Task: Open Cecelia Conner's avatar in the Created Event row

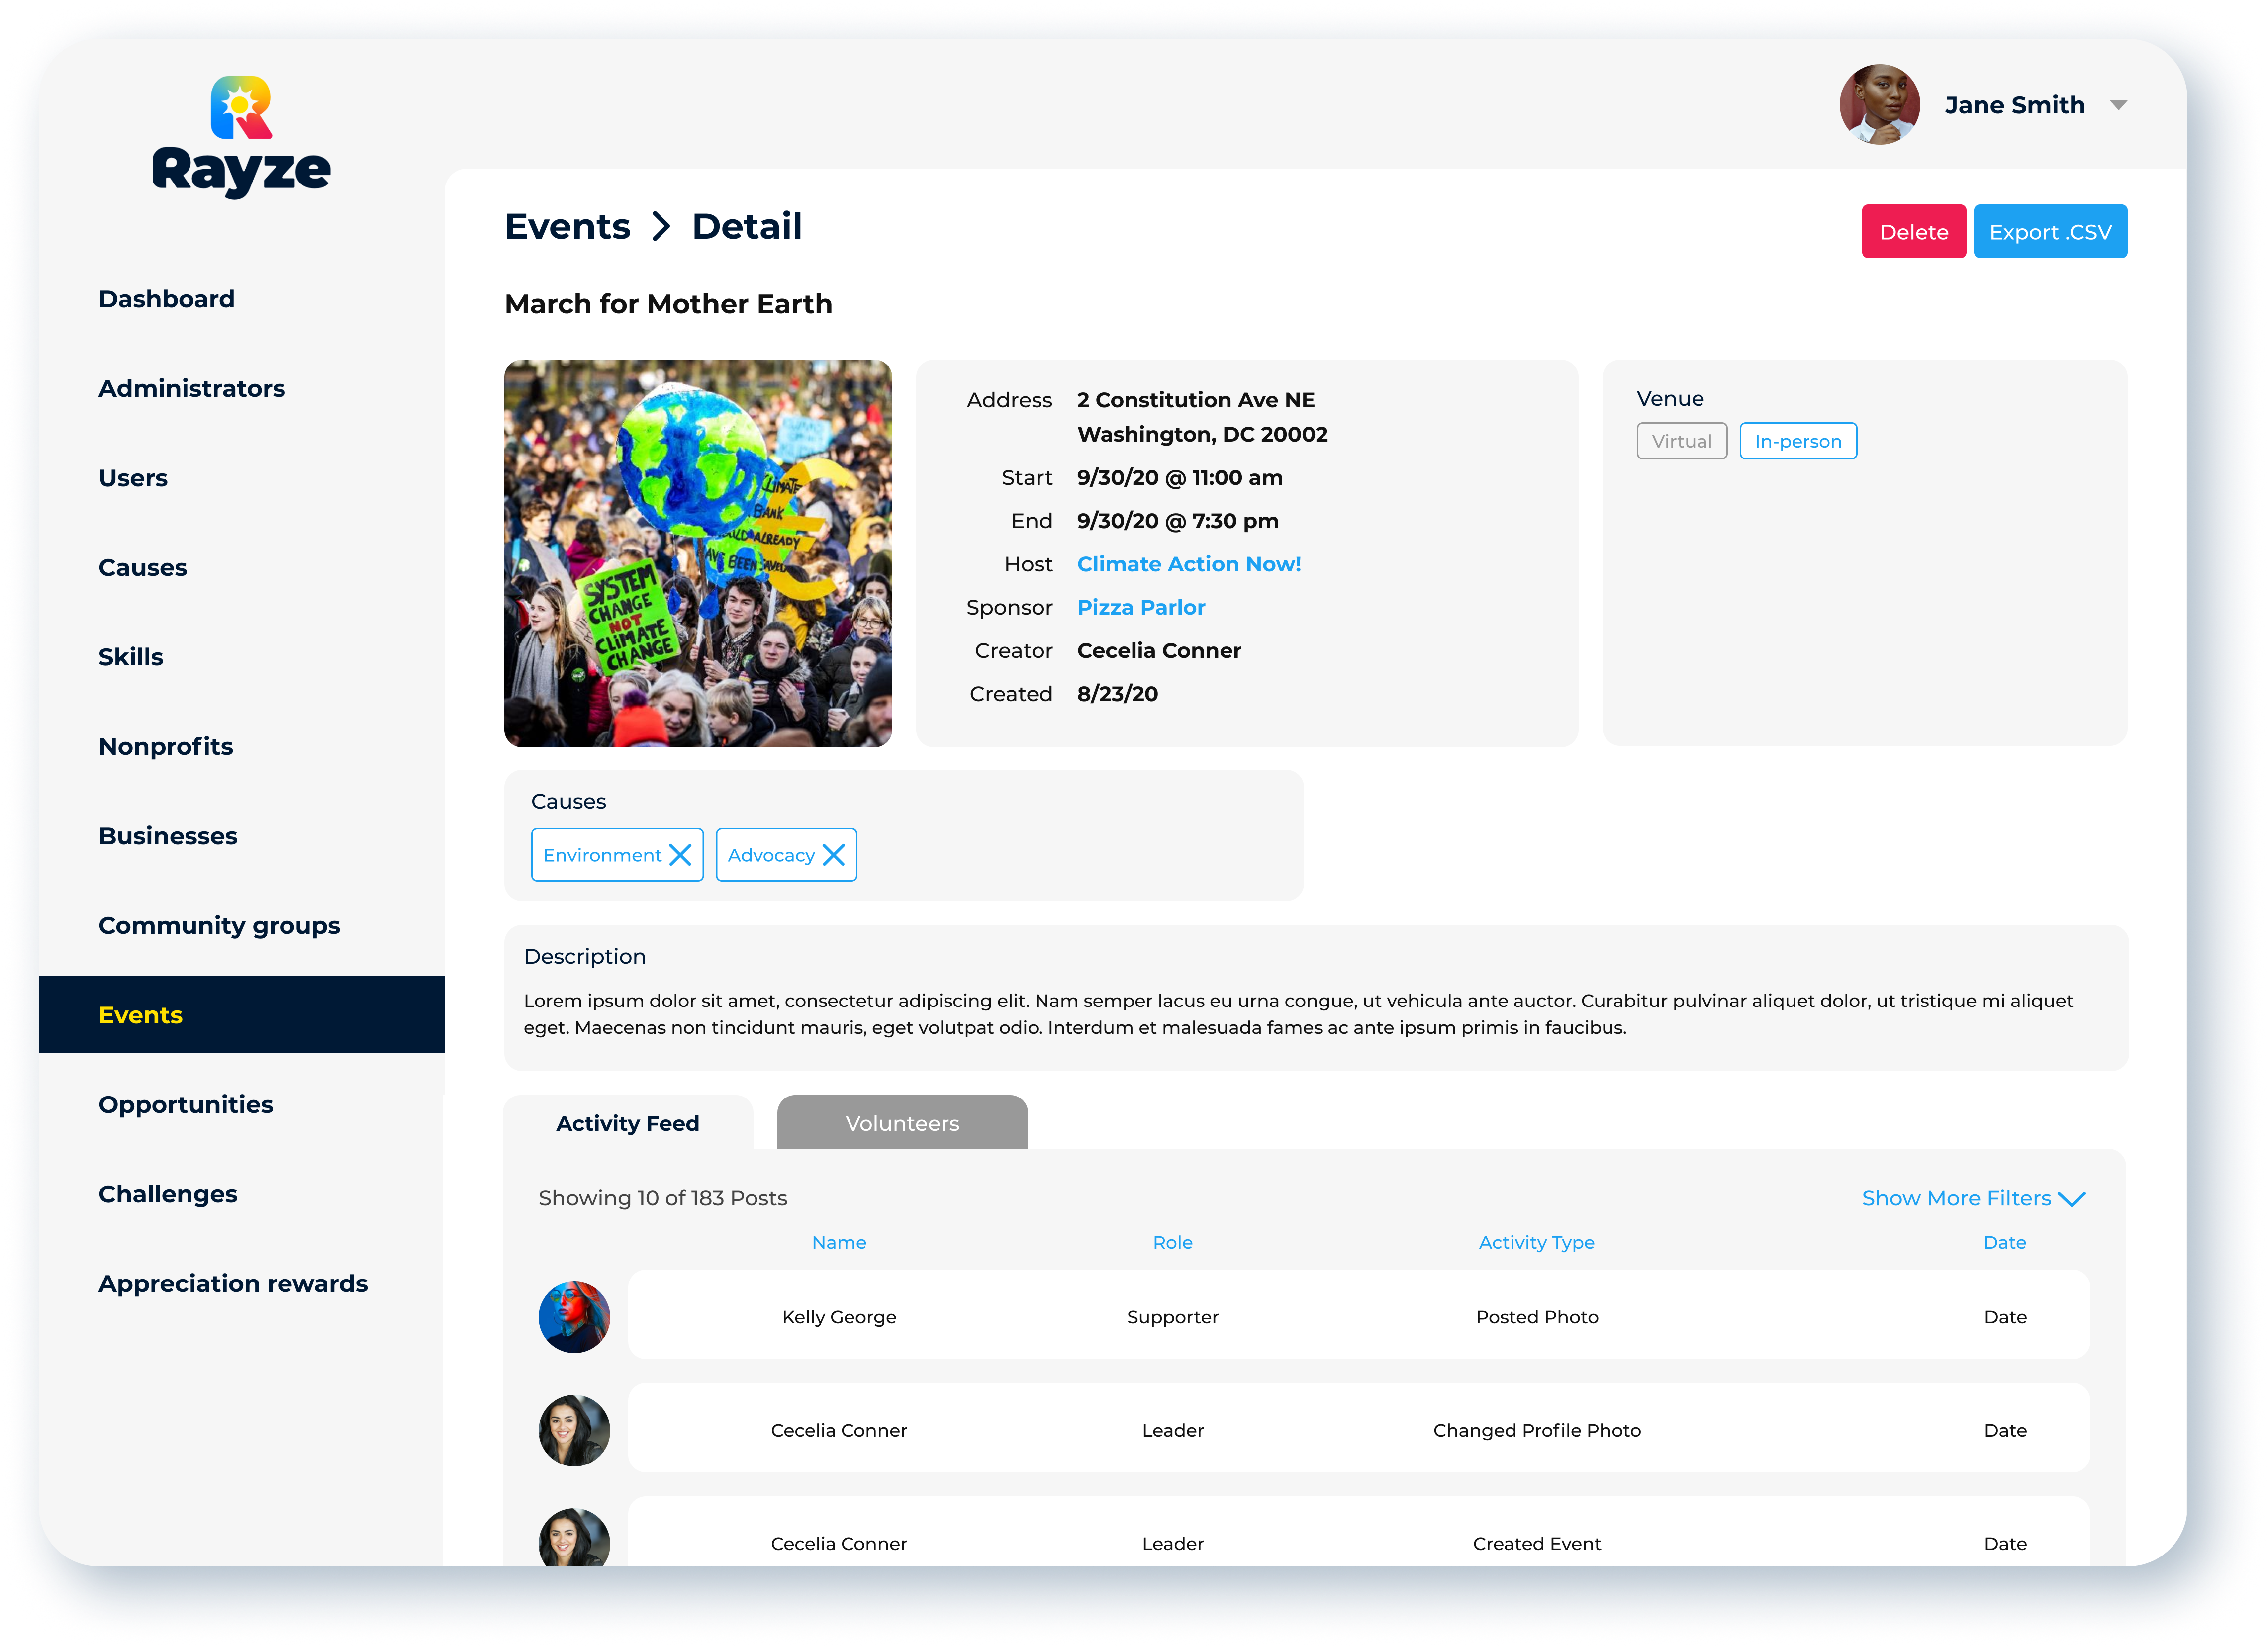Action: click(x=574, y=1537)
